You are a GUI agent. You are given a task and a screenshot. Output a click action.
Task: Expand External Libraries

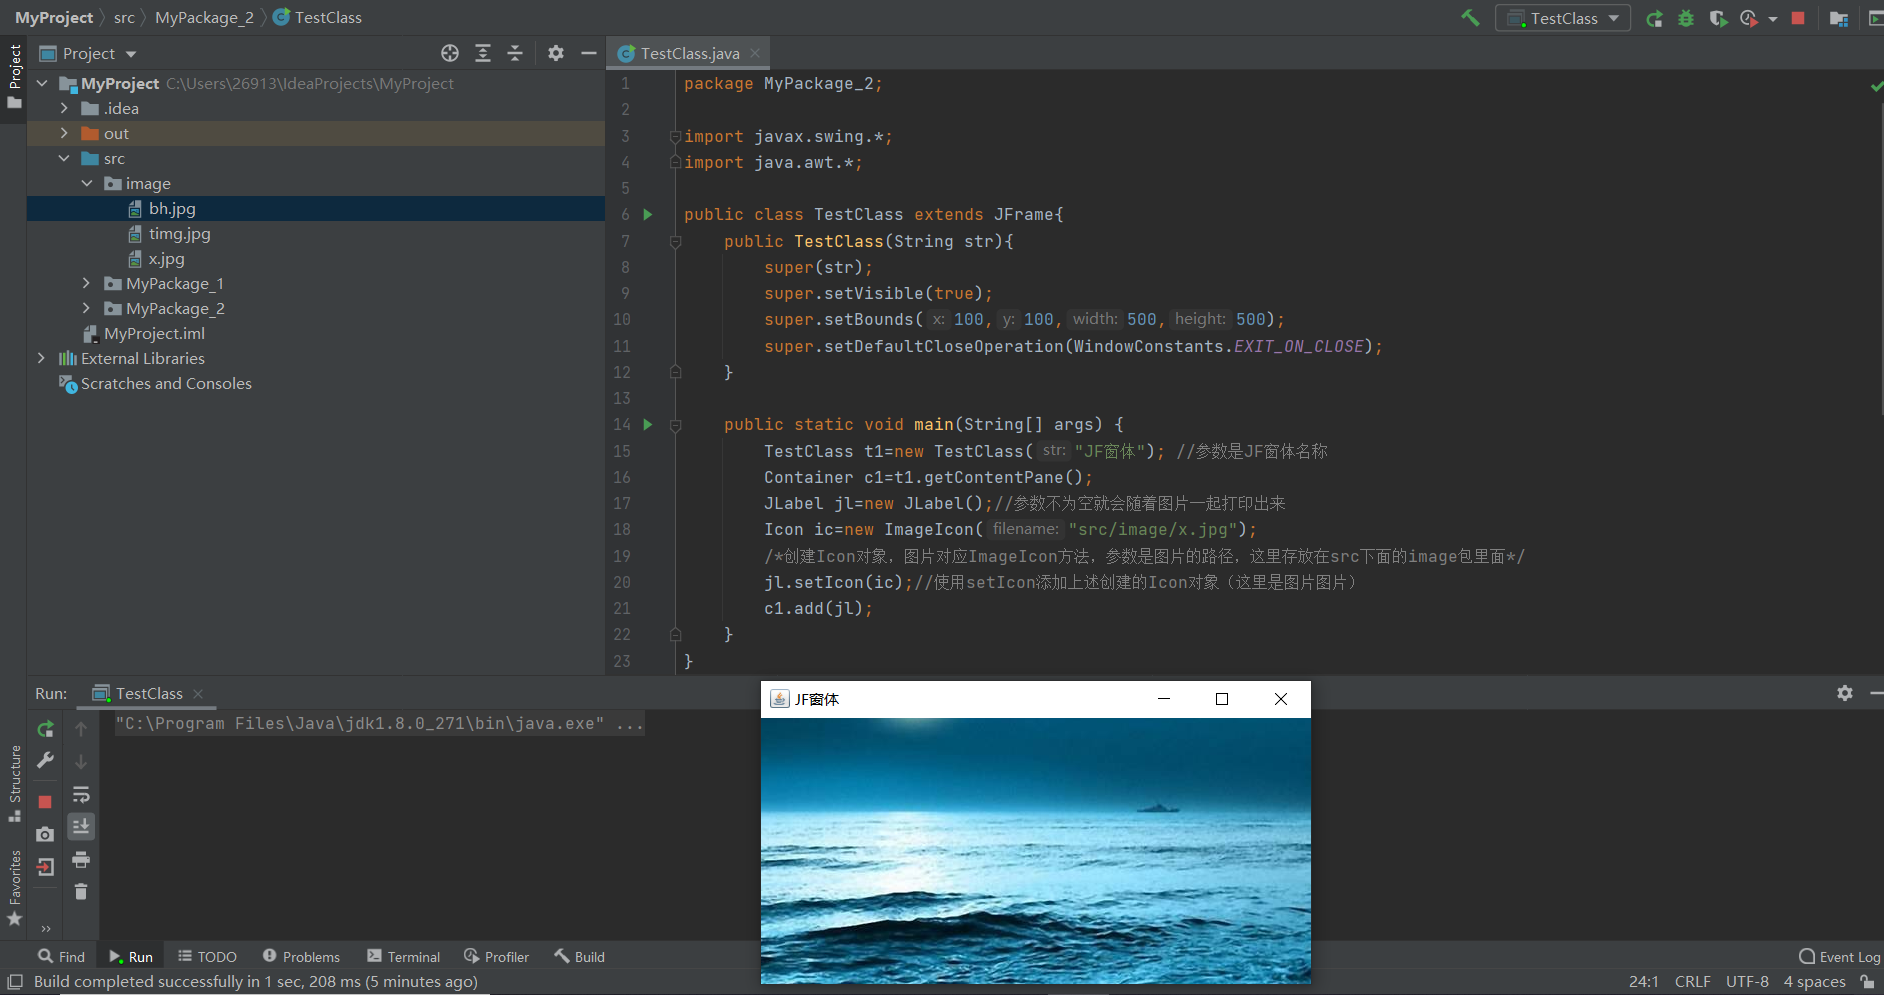coord(41,358)
